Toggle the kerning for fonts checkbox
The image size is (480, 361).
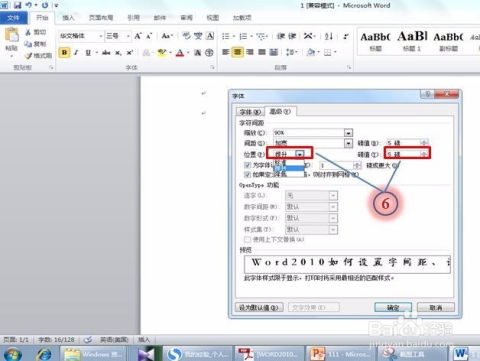(247, 165)
